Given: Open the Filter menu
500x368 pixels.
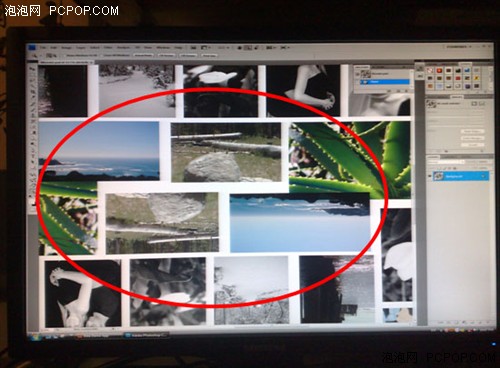Looking at the screenshot, I should pyautogui.click(x=108, y=47).
